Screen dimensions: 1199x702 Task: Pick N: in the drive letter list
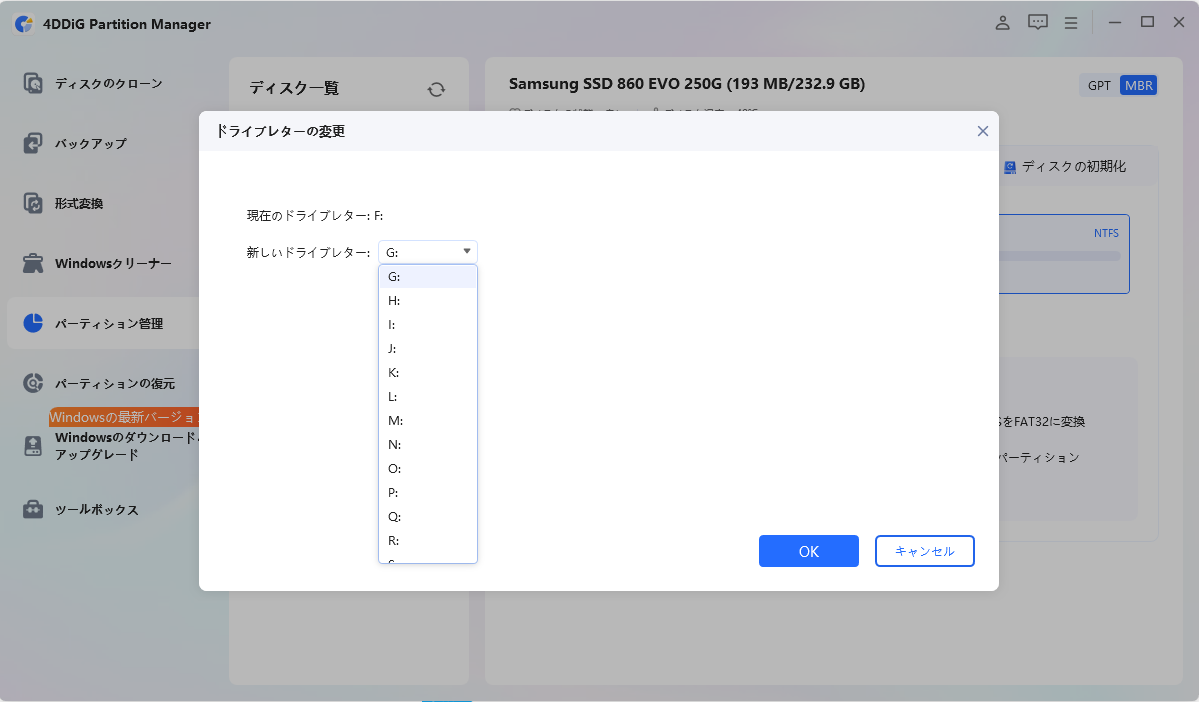[427, 444]
